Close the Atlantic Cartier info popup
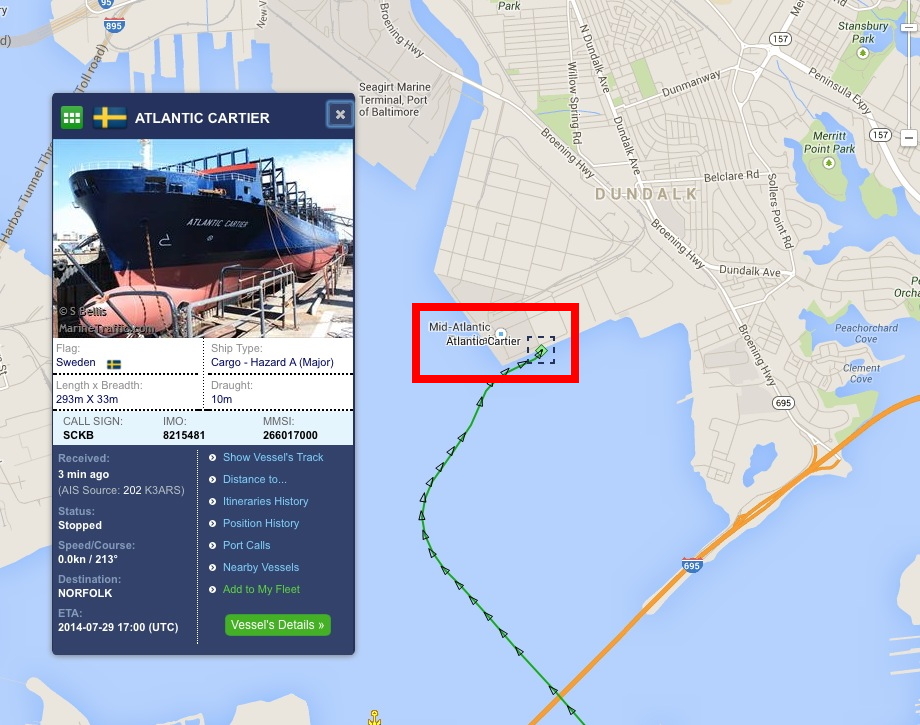This screenshot has height=725, width=920. [340, 114]
